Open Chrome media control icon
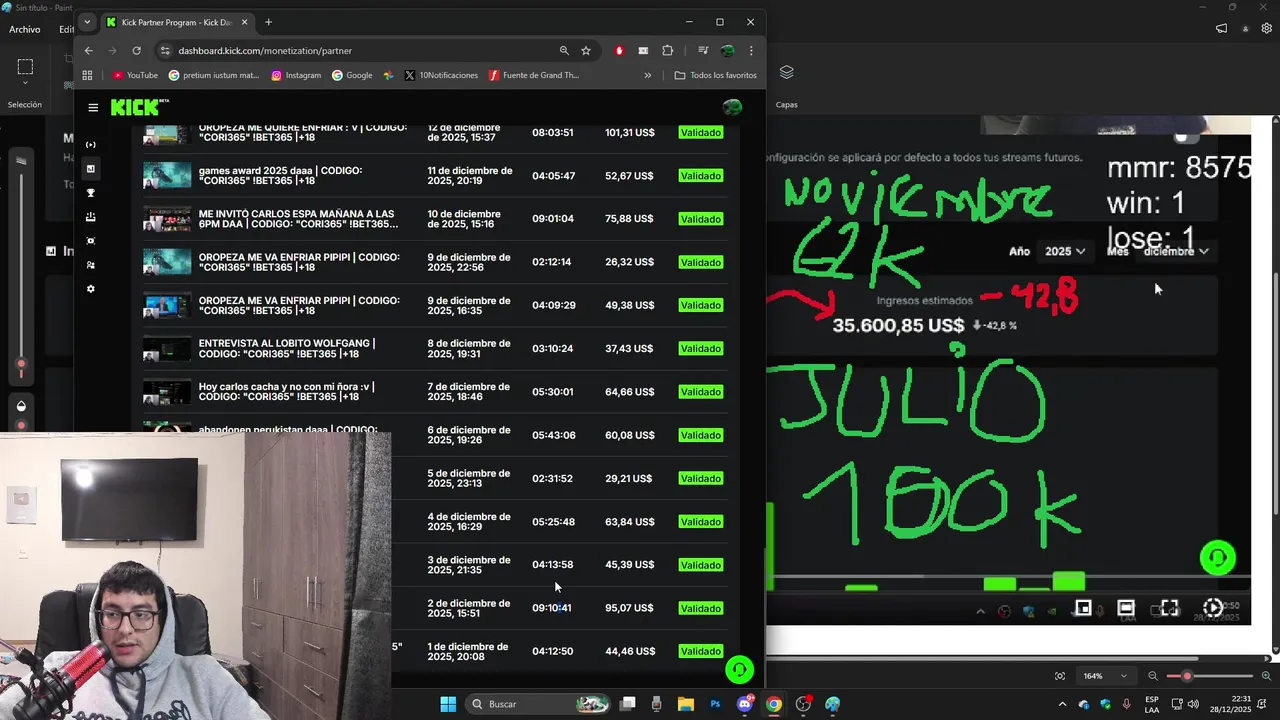The height and width of the screenshot is (720, 1280). 703,50
